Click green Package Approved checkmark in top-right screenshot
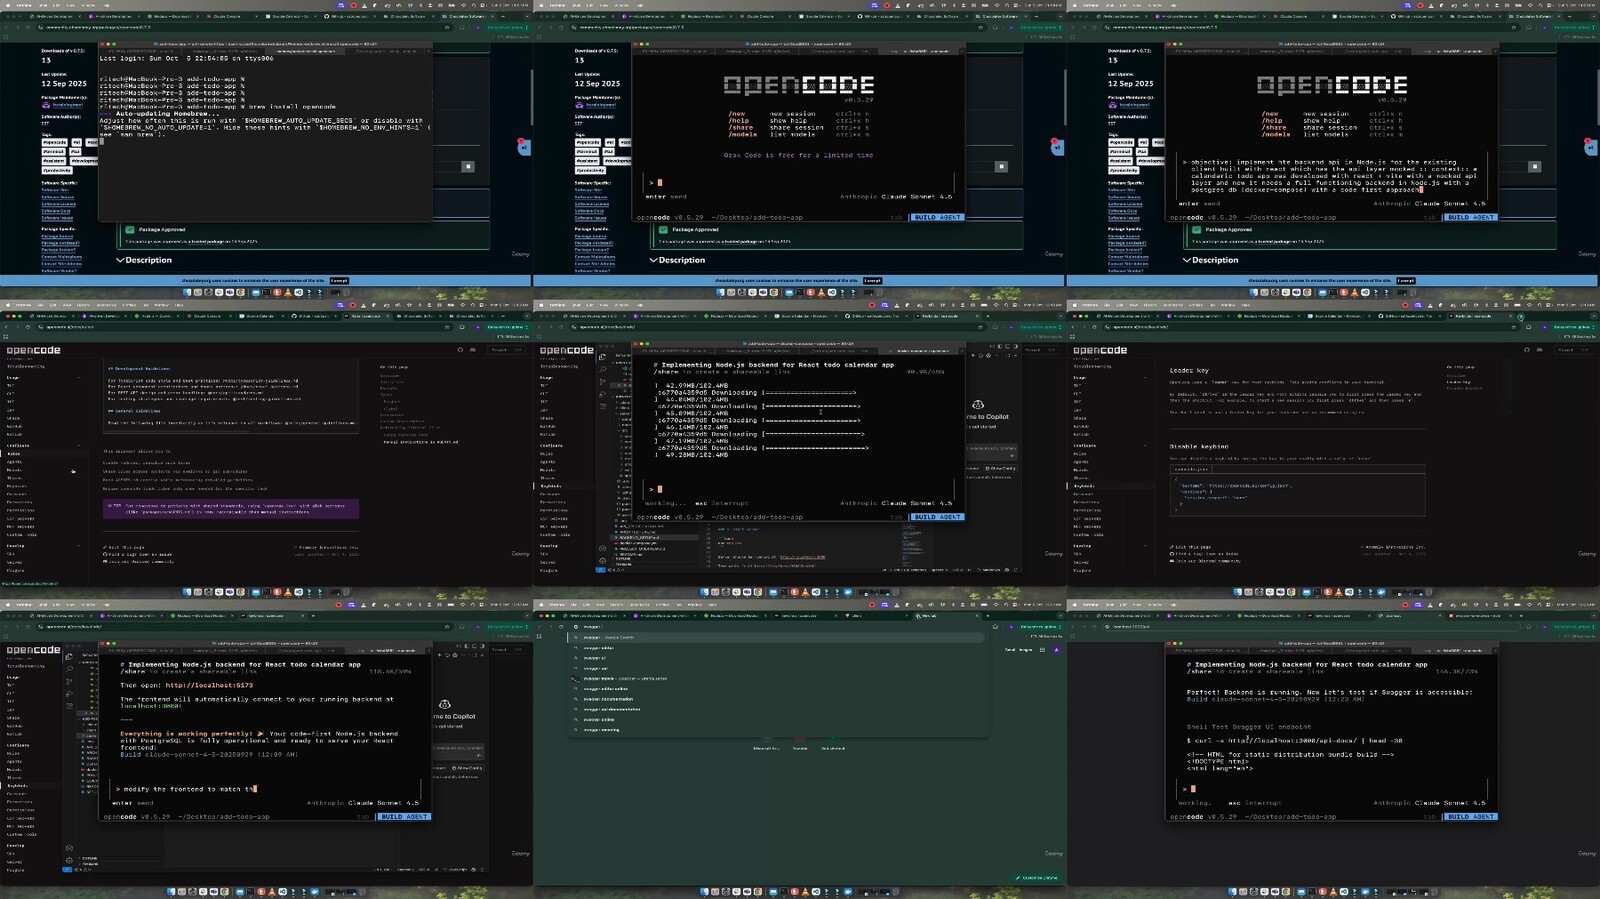The image size is (1600, 899). pos(1196,230)
